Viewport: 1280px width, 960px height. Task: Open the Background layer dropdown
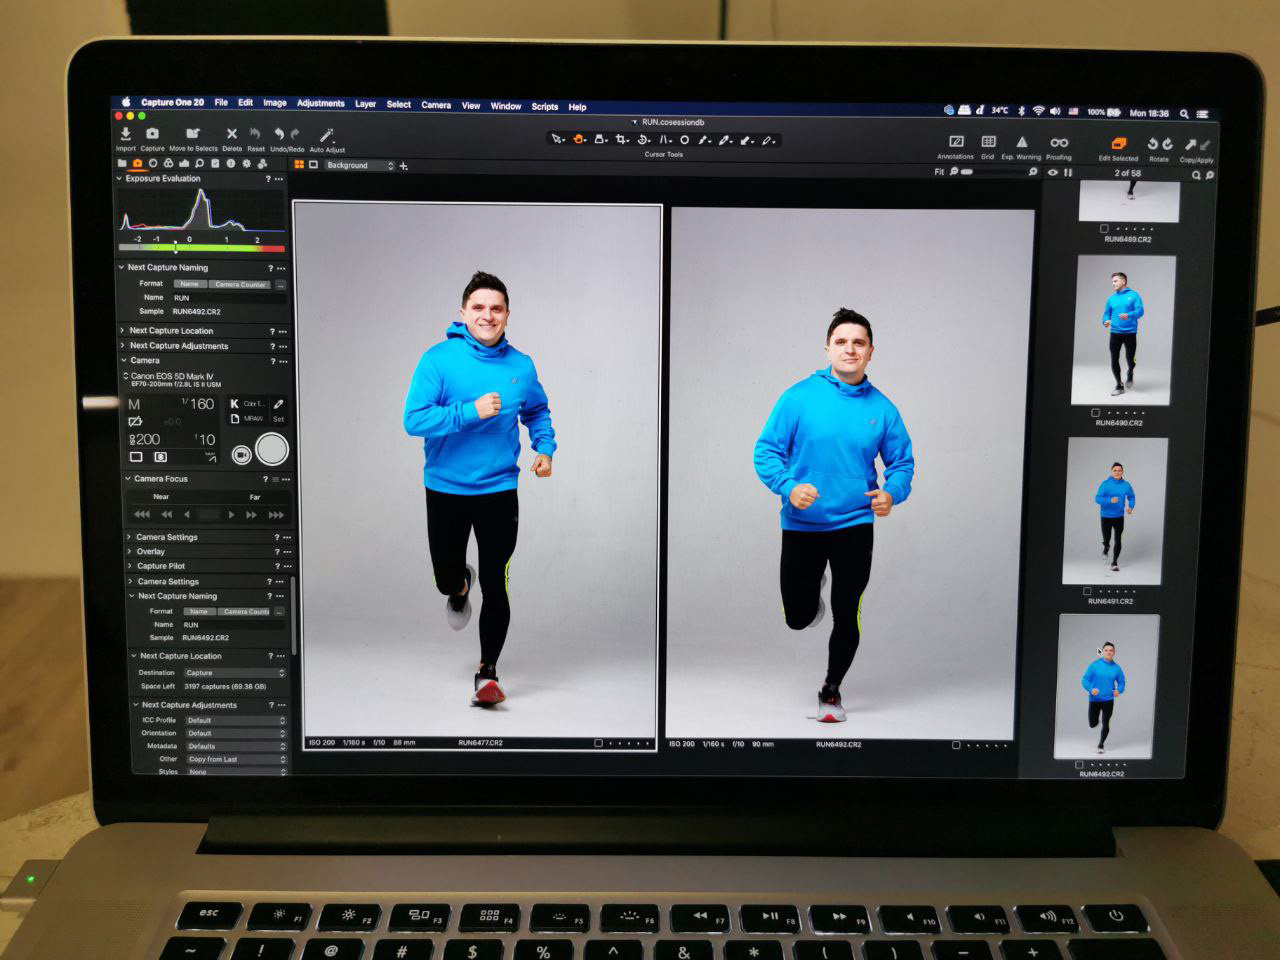click(x=360, y=165)
